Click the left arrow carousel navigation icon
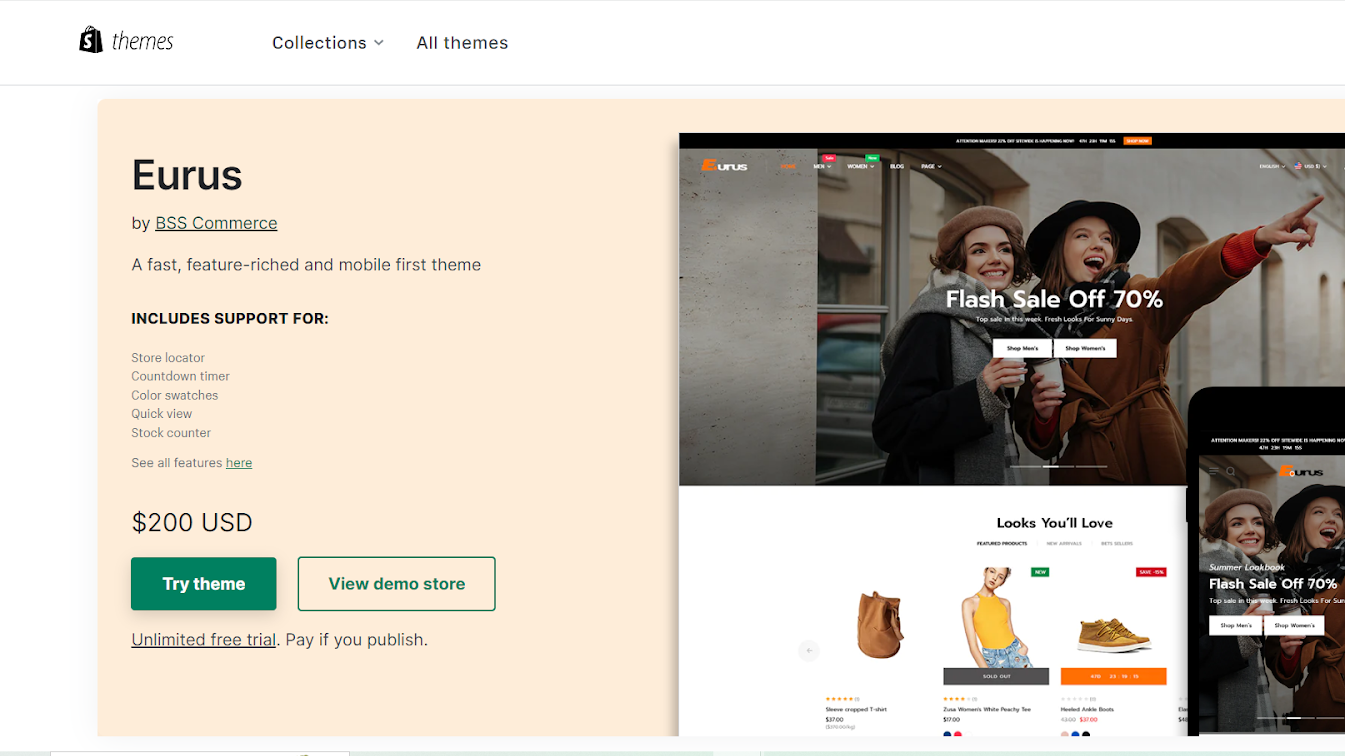The height and width of the screenshot is (756, 1345). pyautogui.click(x=809, y=650)
